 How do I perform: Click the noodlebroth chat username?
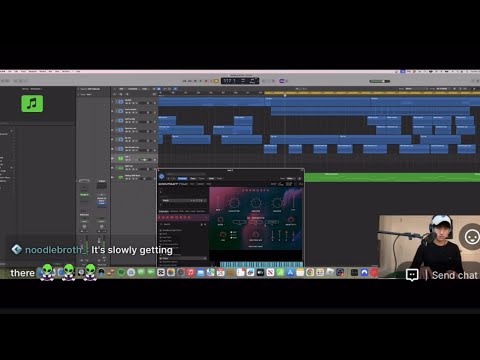[x=57, y=250]
